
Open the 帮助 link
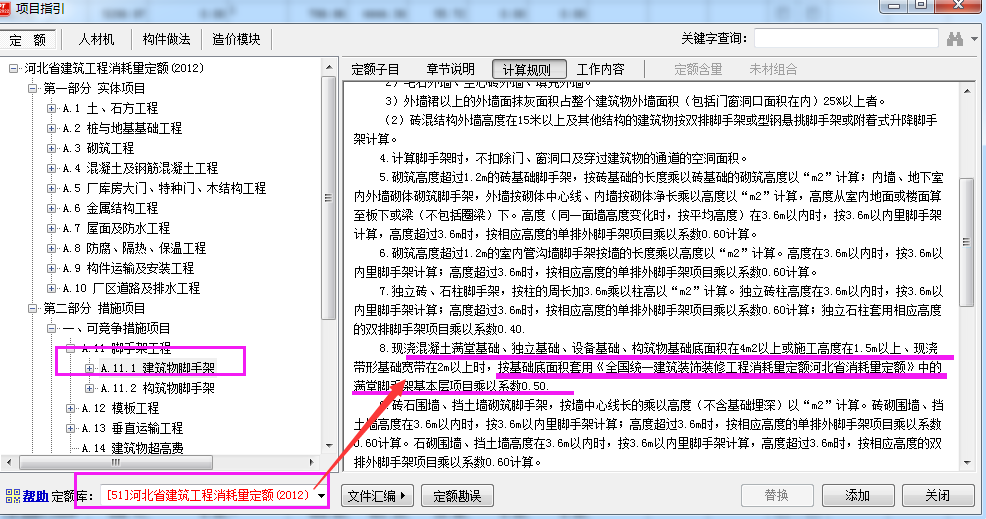point(36,496)
